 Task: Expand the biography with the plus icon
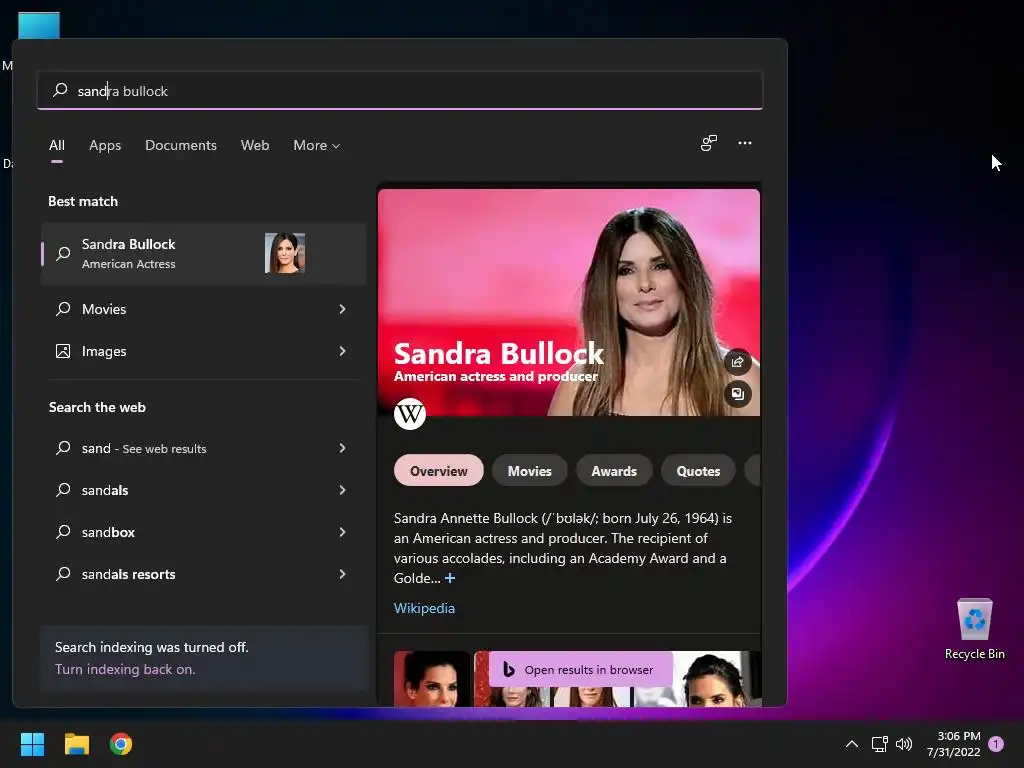tap(450, 578)
